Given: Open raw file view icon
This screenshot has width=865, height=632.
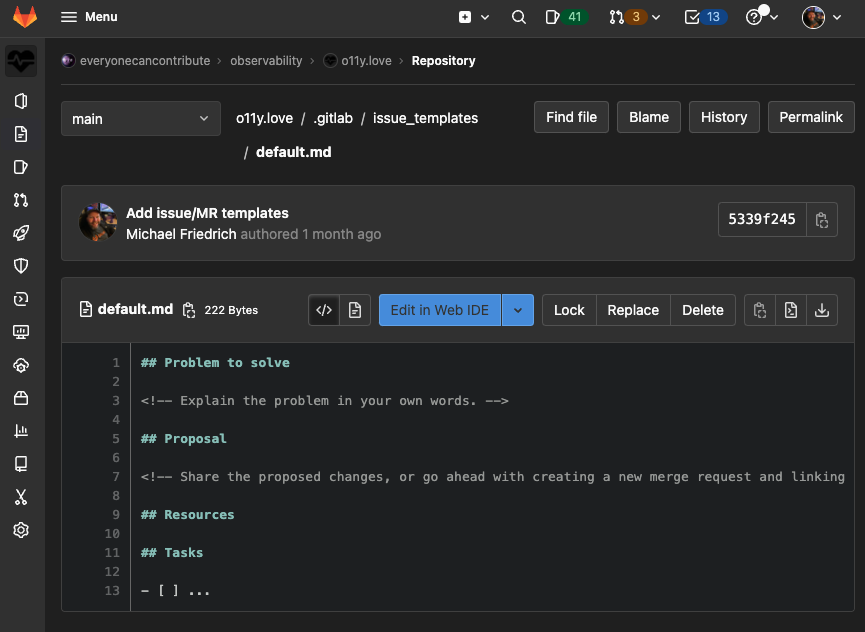Looking at the screenshot, I should coord(791,310).
